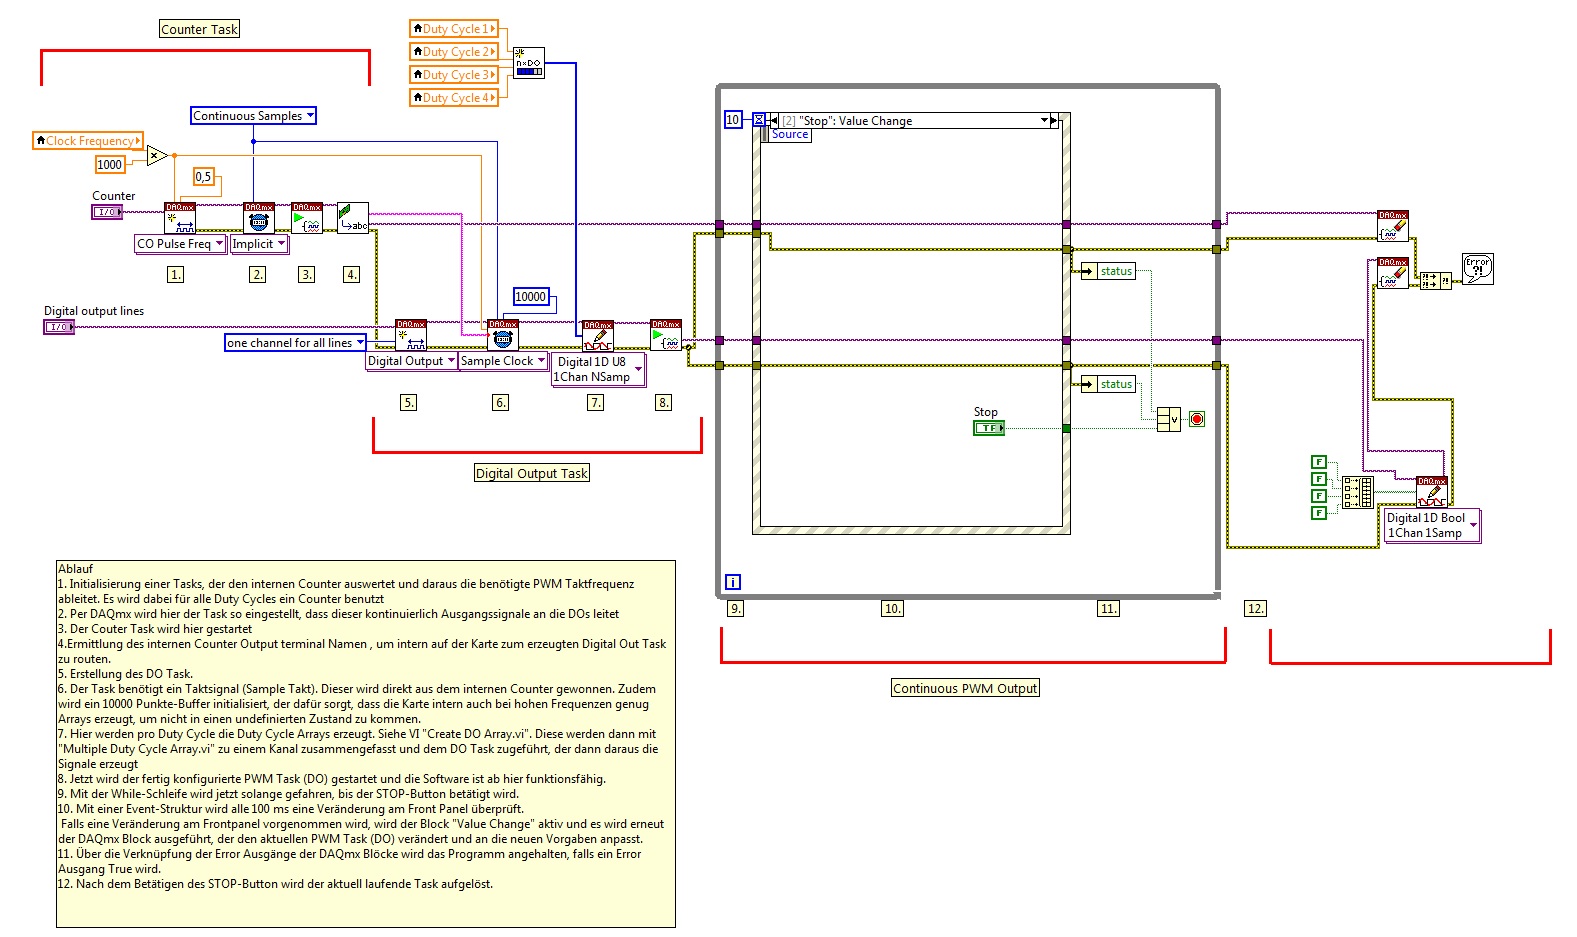The image size is (1577, 937).
Task: Select the Merge Errors node
Action: coord(1436,281)
